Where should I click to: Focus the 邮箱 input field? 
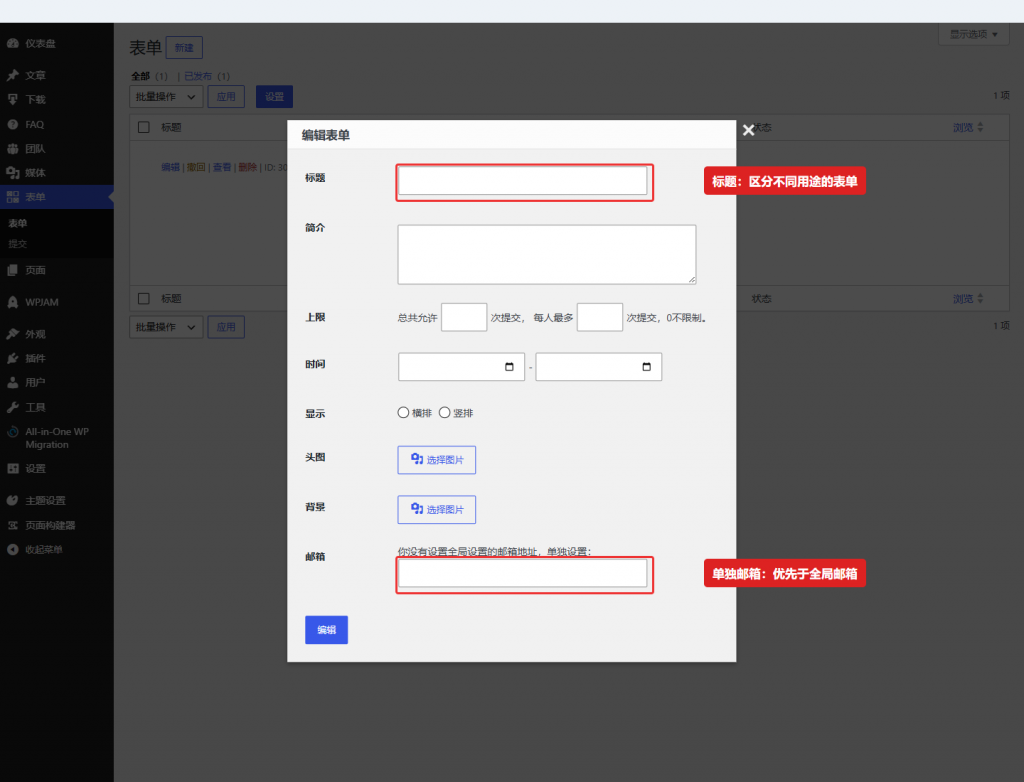click(522, 574)
